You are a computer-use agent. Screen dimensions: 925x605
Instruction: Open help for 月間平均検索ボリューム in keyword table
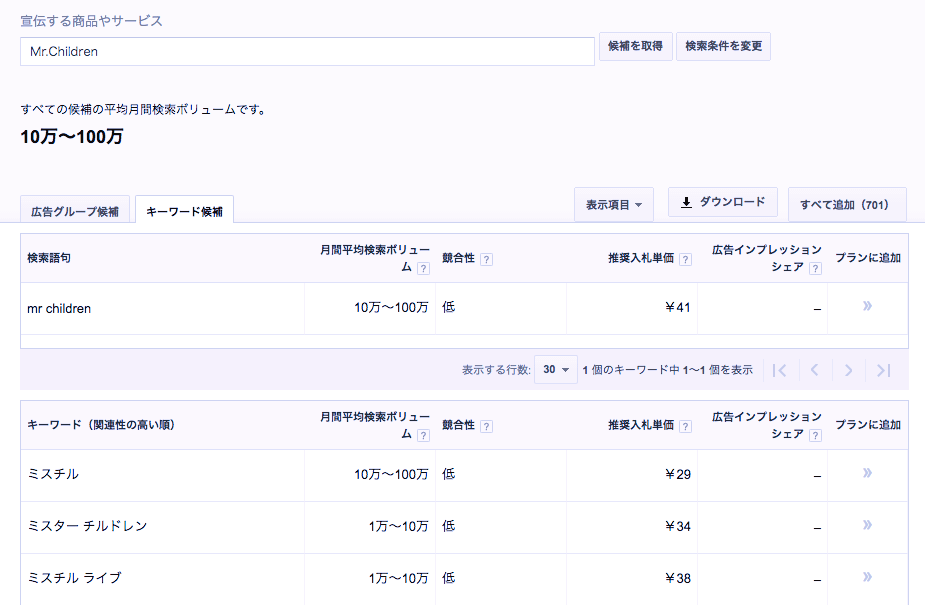[x=423, y=436]
